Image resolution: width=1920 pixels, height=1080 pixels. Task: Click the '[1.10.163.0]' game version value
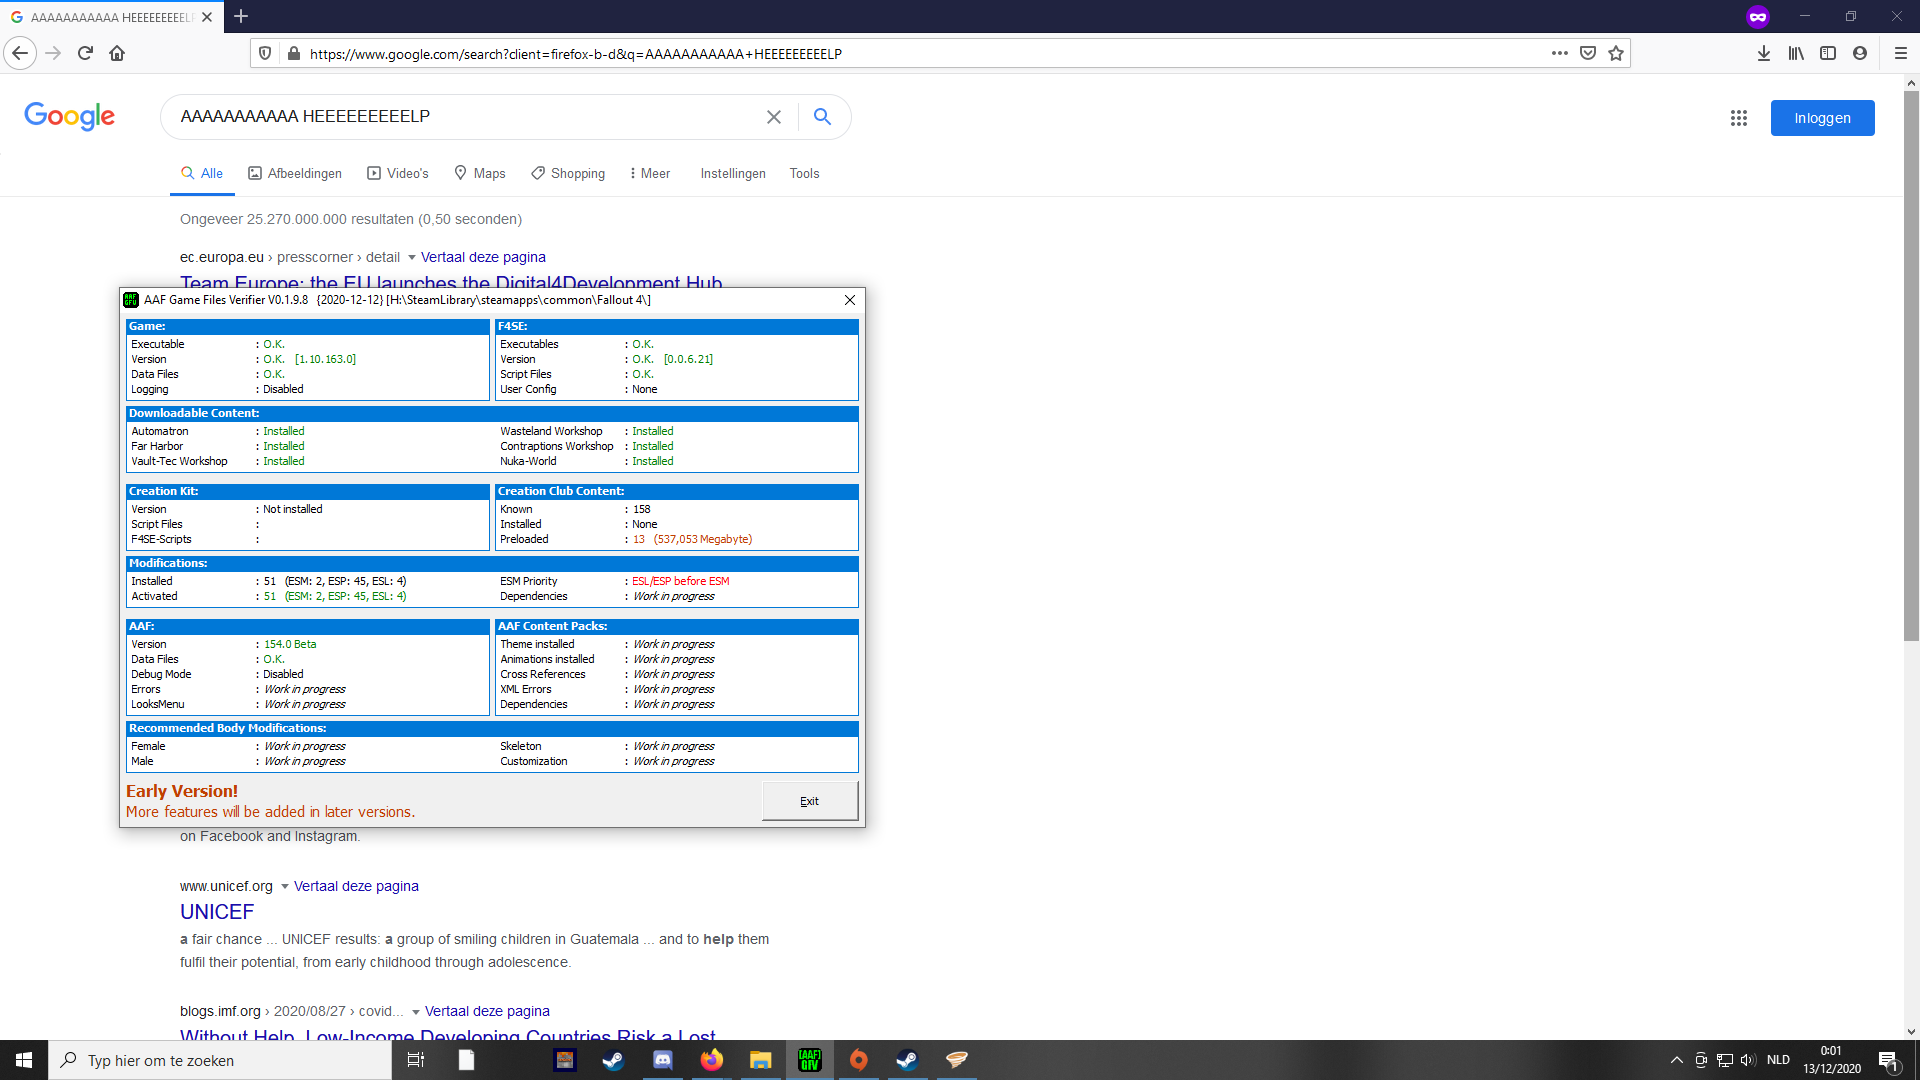coord(326,359)
